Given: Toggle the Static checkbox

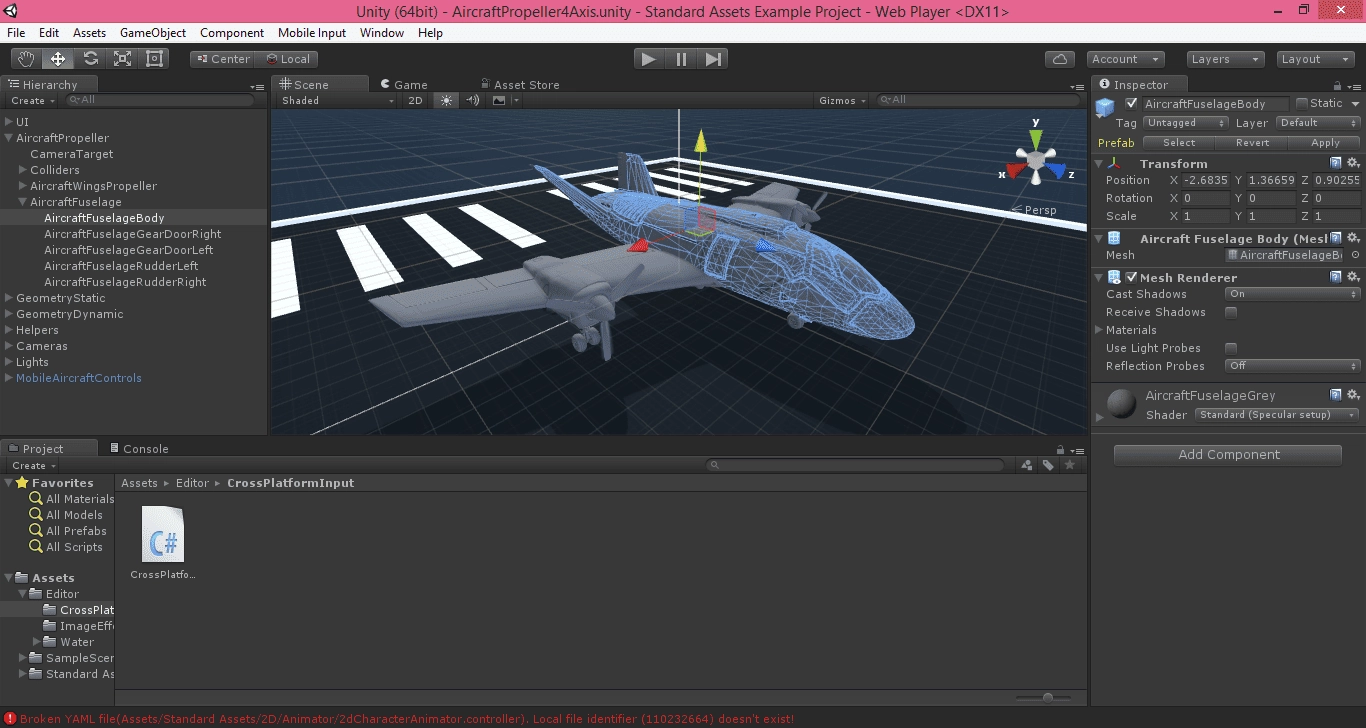Looking at the screenshot, I should click(1301, 103).
